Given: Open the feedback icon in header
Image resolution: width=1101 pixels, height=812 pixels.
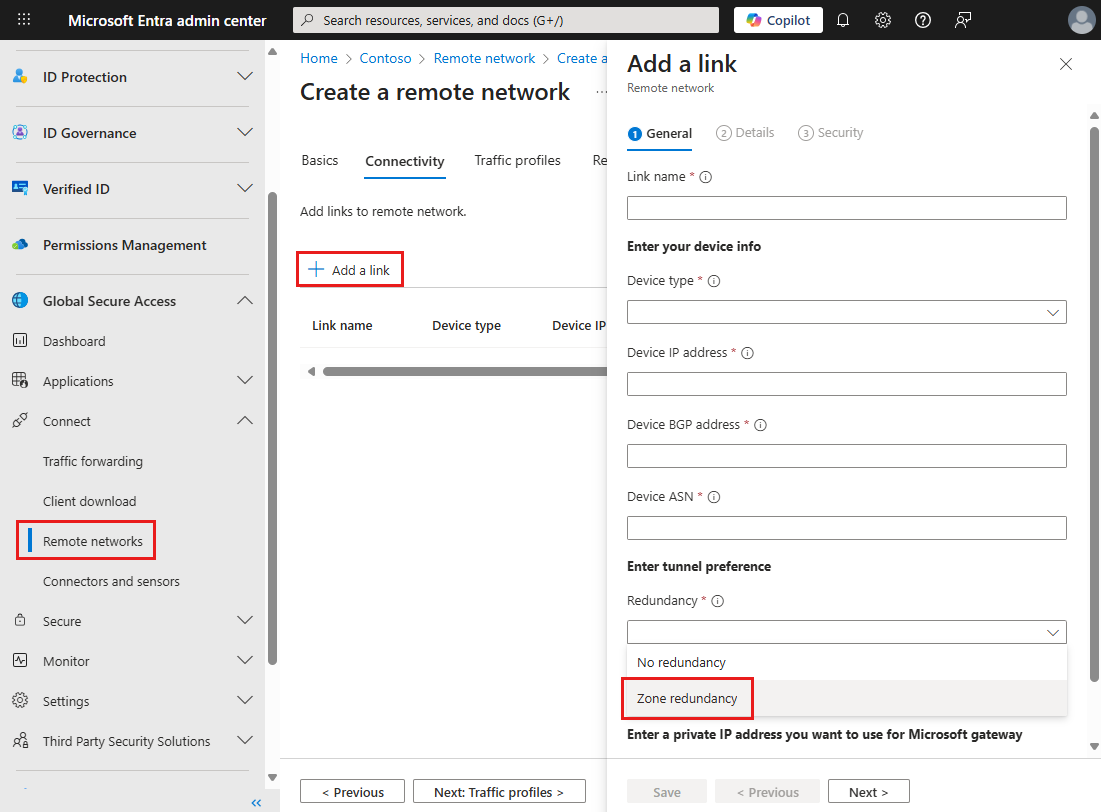Looking at the screenshot, I should click(963, 20).
